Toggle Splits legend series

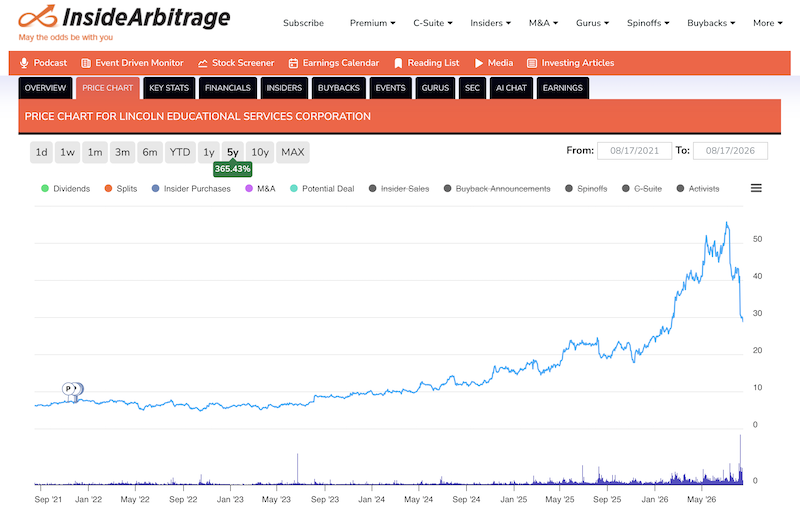point(121,189)
